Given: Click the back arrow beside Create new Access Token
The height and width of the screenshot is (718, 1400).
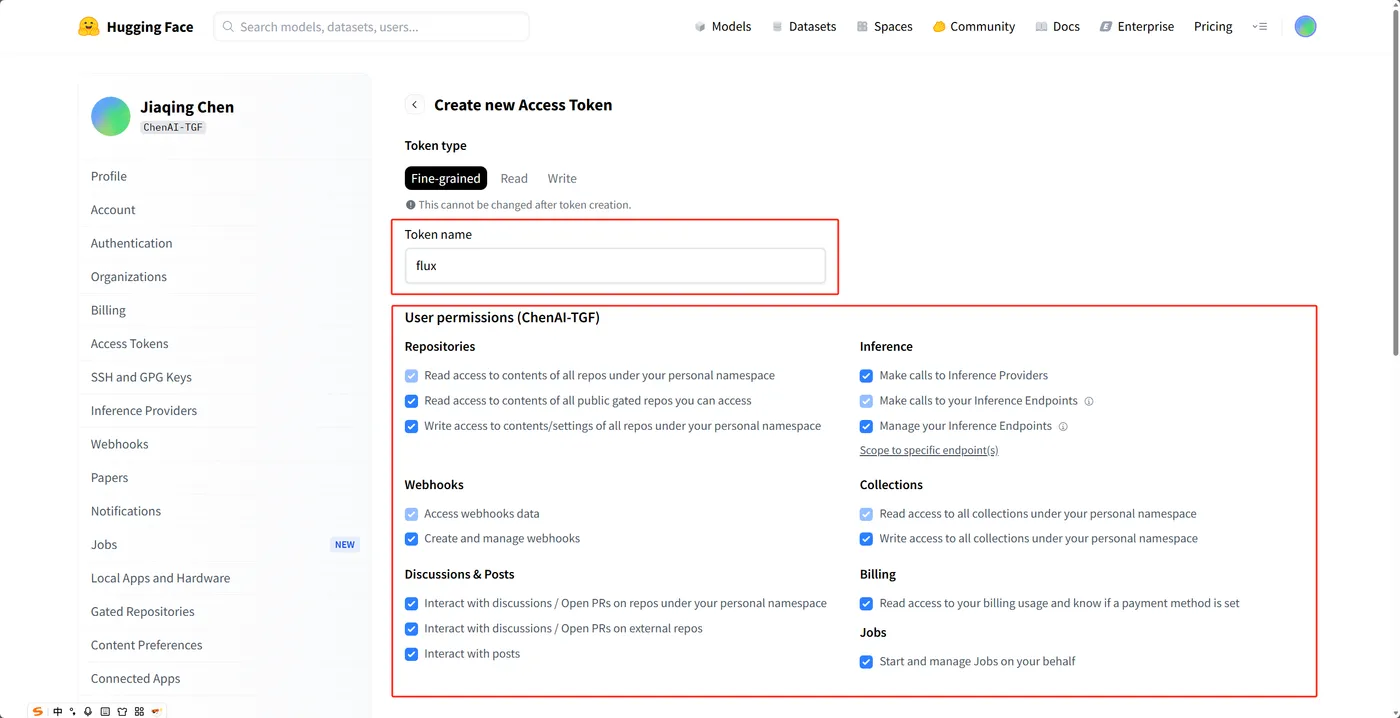Looking at the screenshot, I should pos(414,105).
